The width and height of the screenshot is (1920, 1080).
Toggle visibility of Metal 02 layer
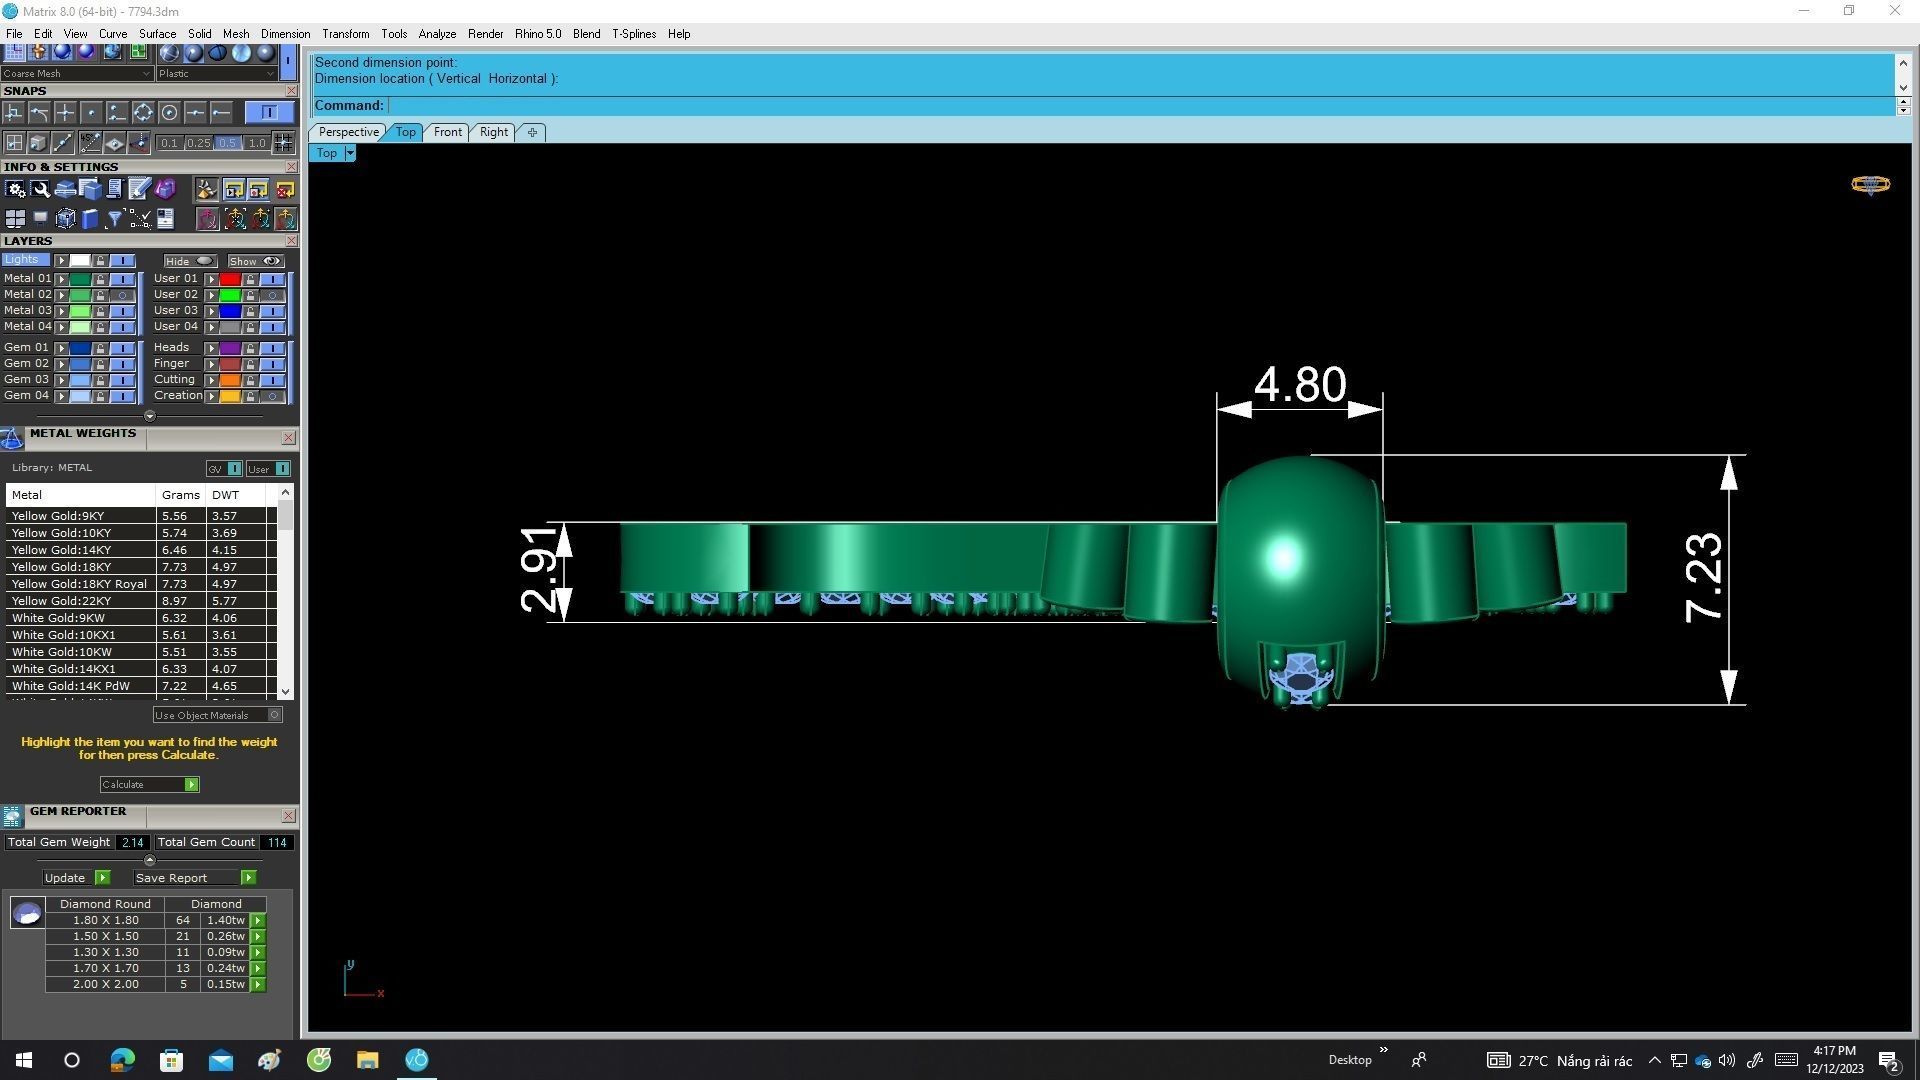[122, 295]
